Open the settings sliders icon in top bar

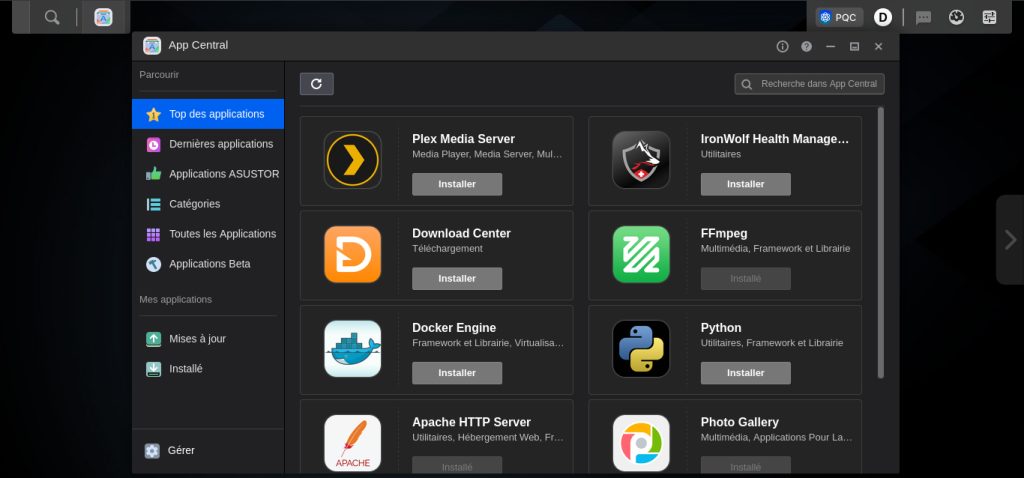pos(989,18)
